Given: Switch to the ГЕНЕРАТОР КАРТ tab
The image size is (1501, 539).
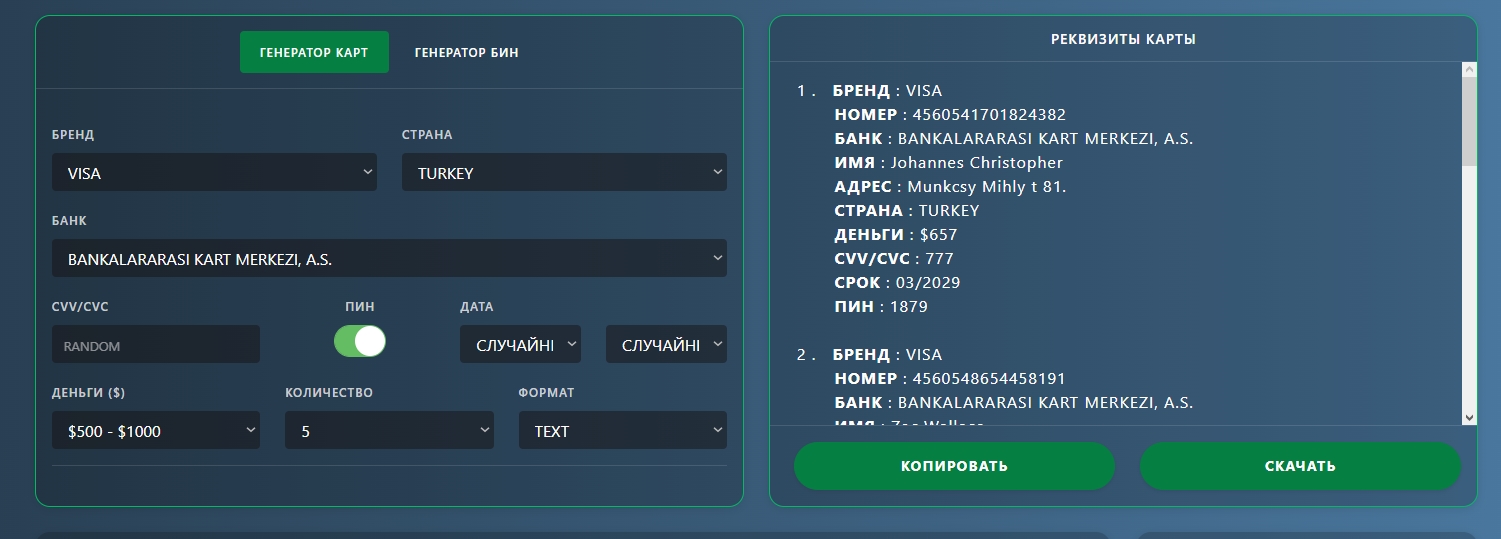Looking at the screenshot, I should (x=314, y=52).
